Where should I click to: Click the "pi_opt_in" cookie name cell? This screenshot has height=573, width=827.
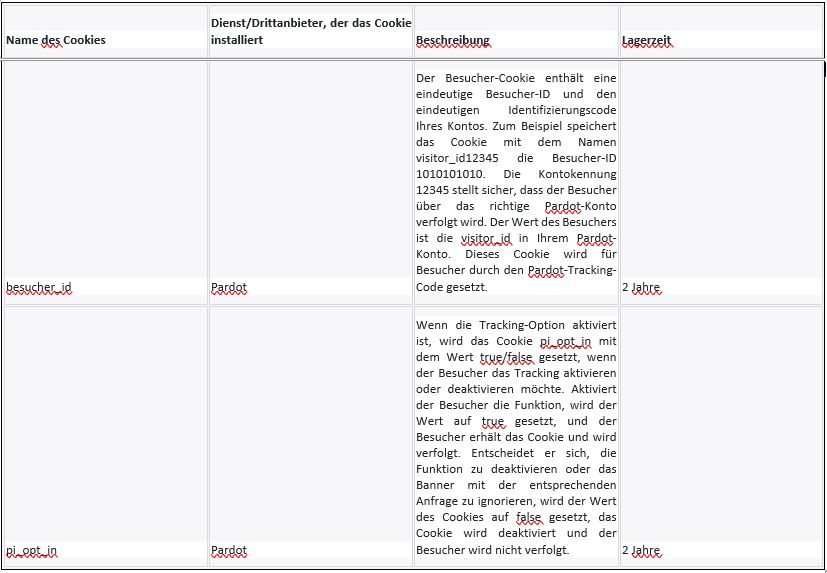pos(32,550)
